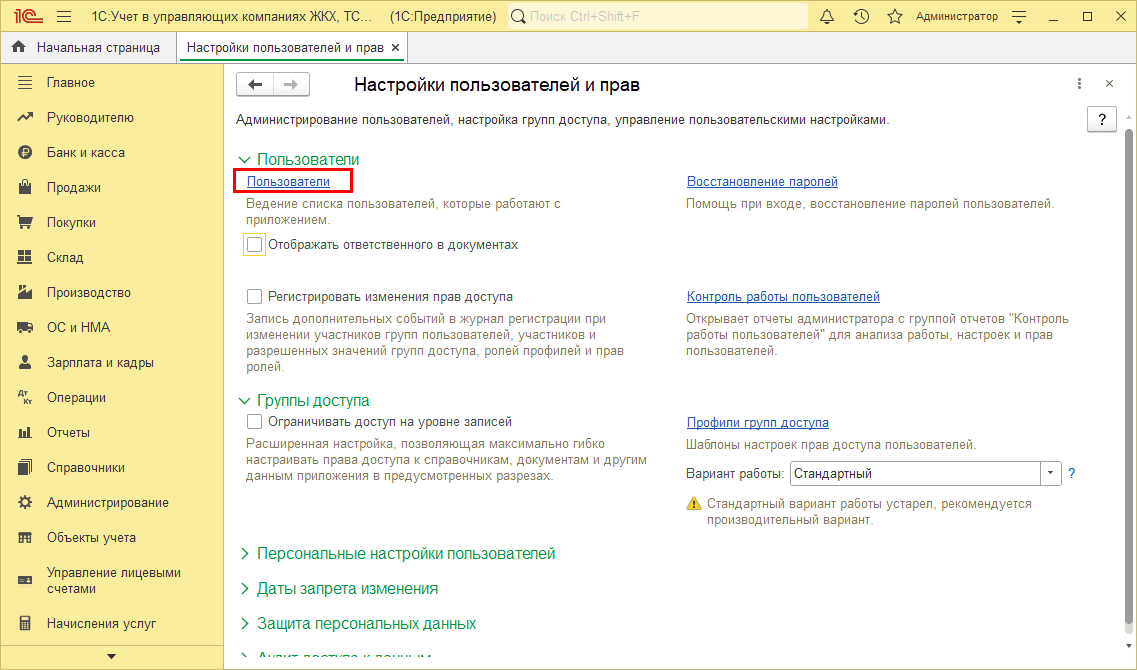Viewport: 1137px width, 670px height.
Task: Open the question mark help button
Action: coord(1101,119)
